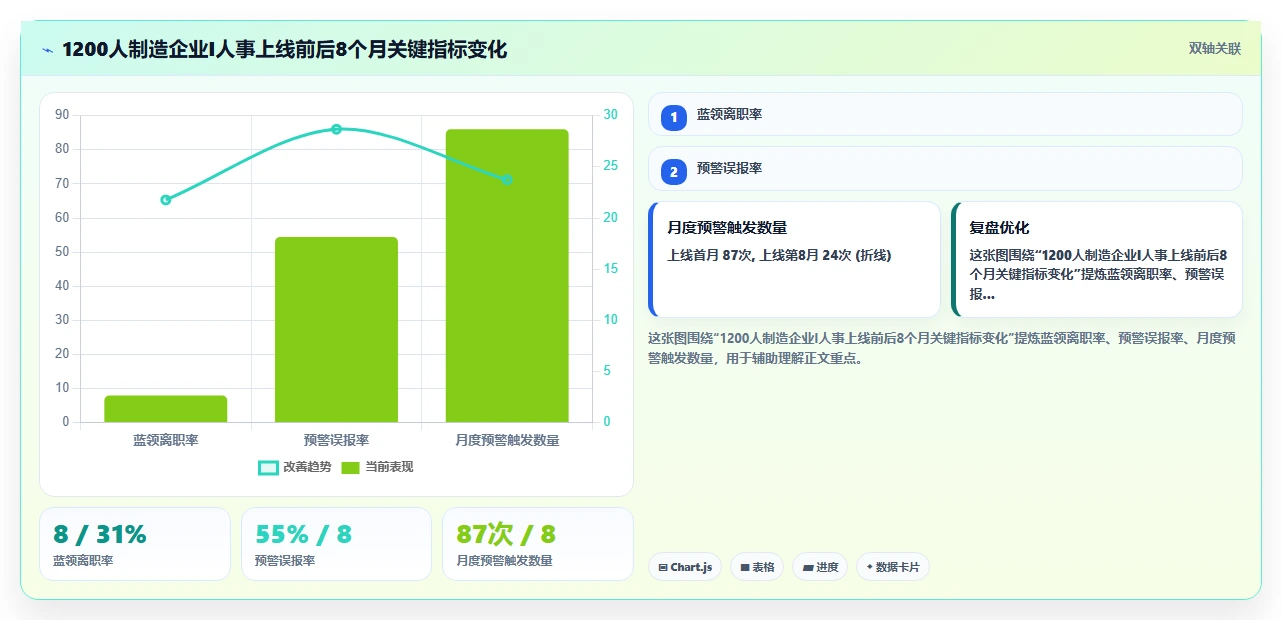Click the 月度预警触发数量 green bar
Screen dimensions: 1282x620
point(507,276)
